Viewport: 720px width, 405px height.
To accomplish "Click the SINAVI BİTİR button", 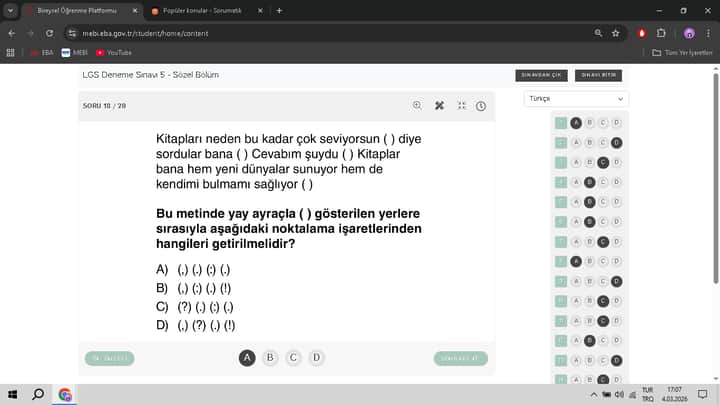I will [x=598, y=75].
